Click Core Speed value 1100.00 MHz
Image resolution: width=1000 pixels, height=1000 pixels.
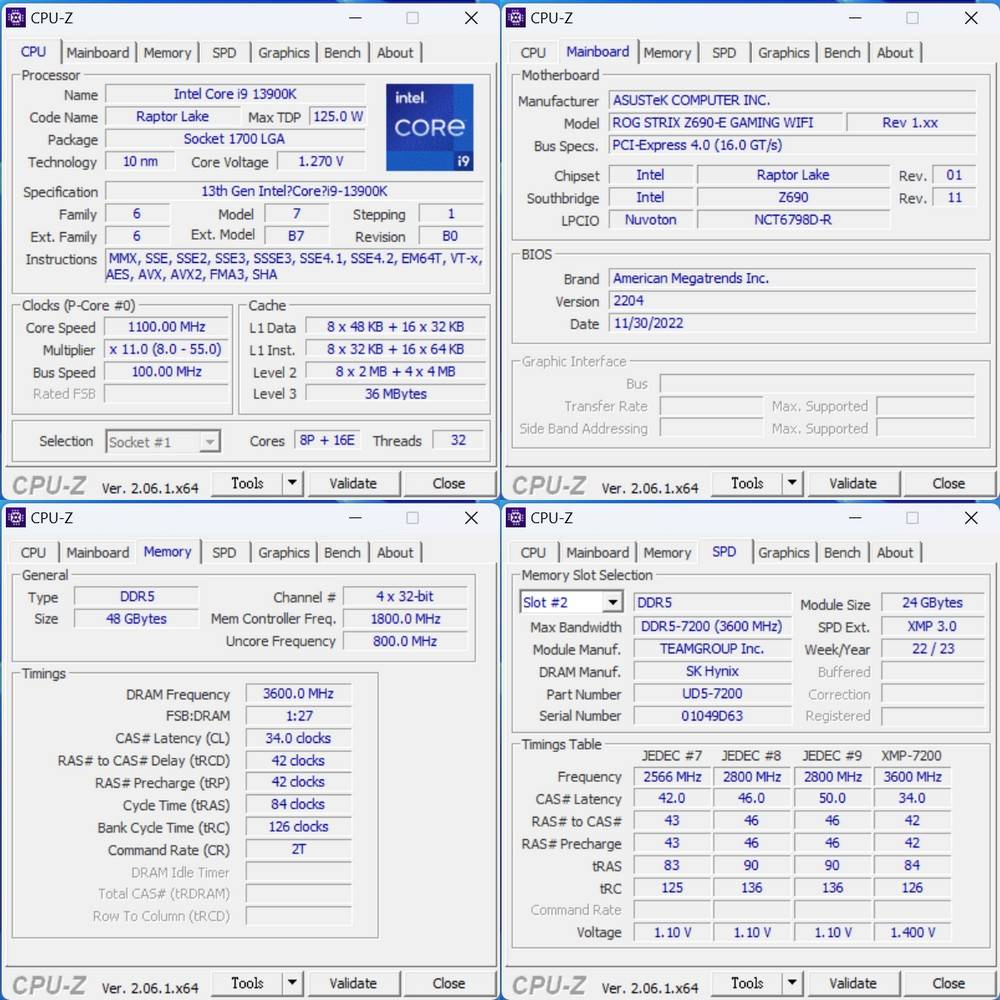(166, 327)
